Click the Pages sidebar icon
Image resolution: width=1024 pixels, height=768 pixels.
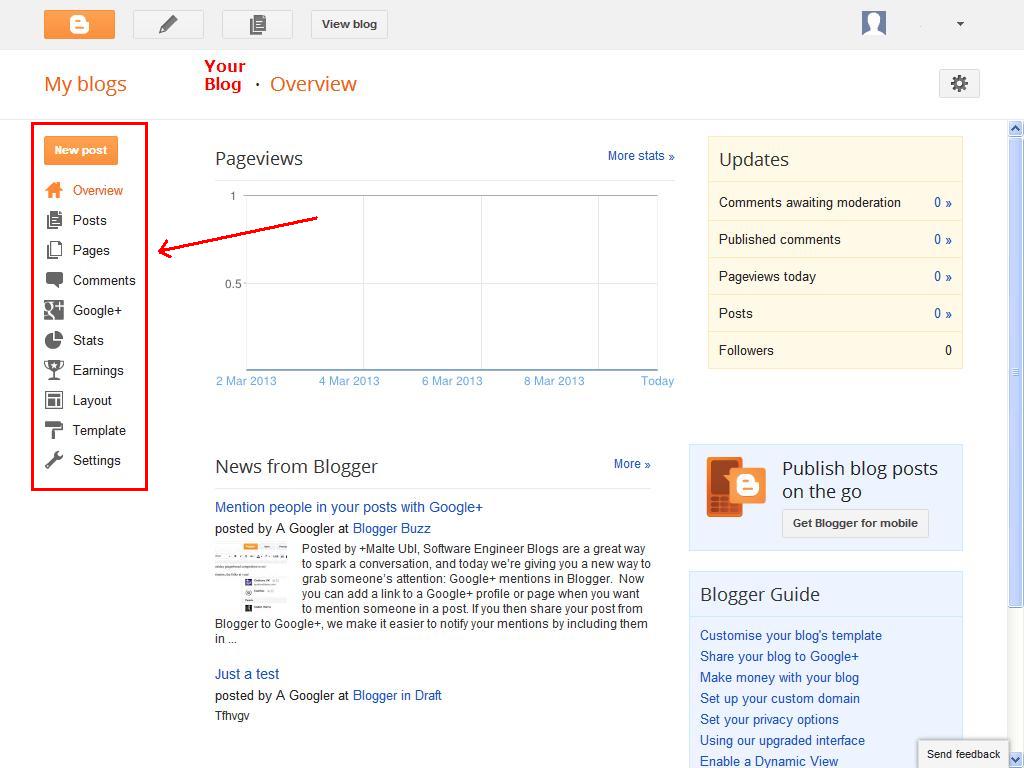pyautogui.click(x=54, y=250)
